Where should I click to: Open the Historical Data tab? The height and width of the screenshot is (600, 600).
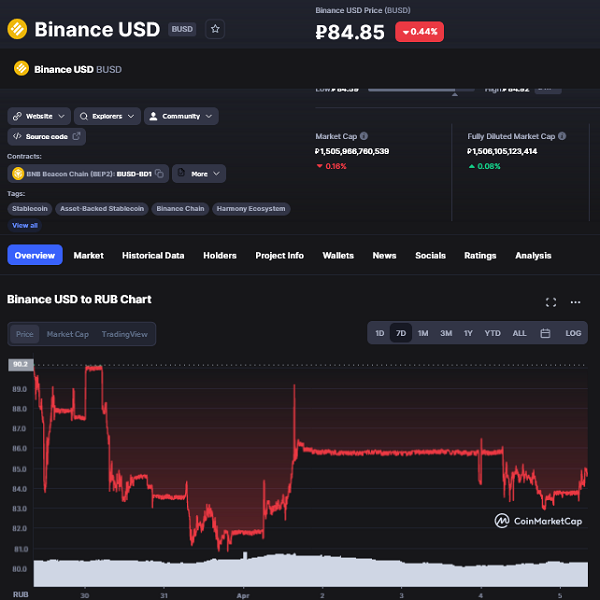(153, 255)
